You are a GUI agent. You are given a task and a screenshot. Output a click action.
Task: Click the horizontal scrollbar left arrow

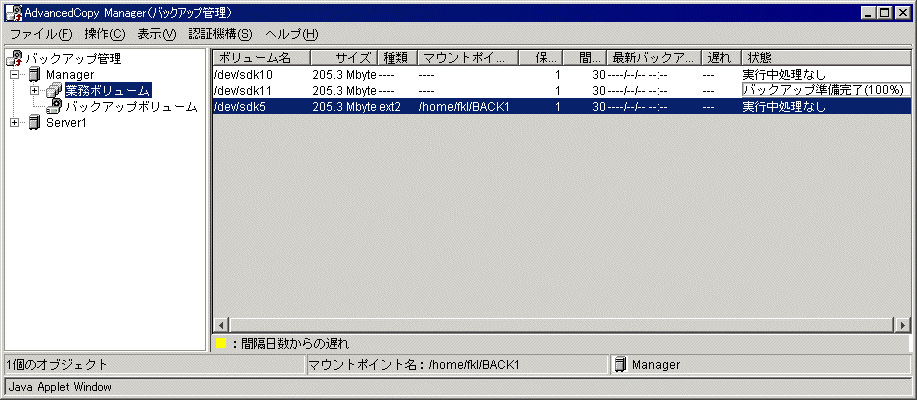221,325
